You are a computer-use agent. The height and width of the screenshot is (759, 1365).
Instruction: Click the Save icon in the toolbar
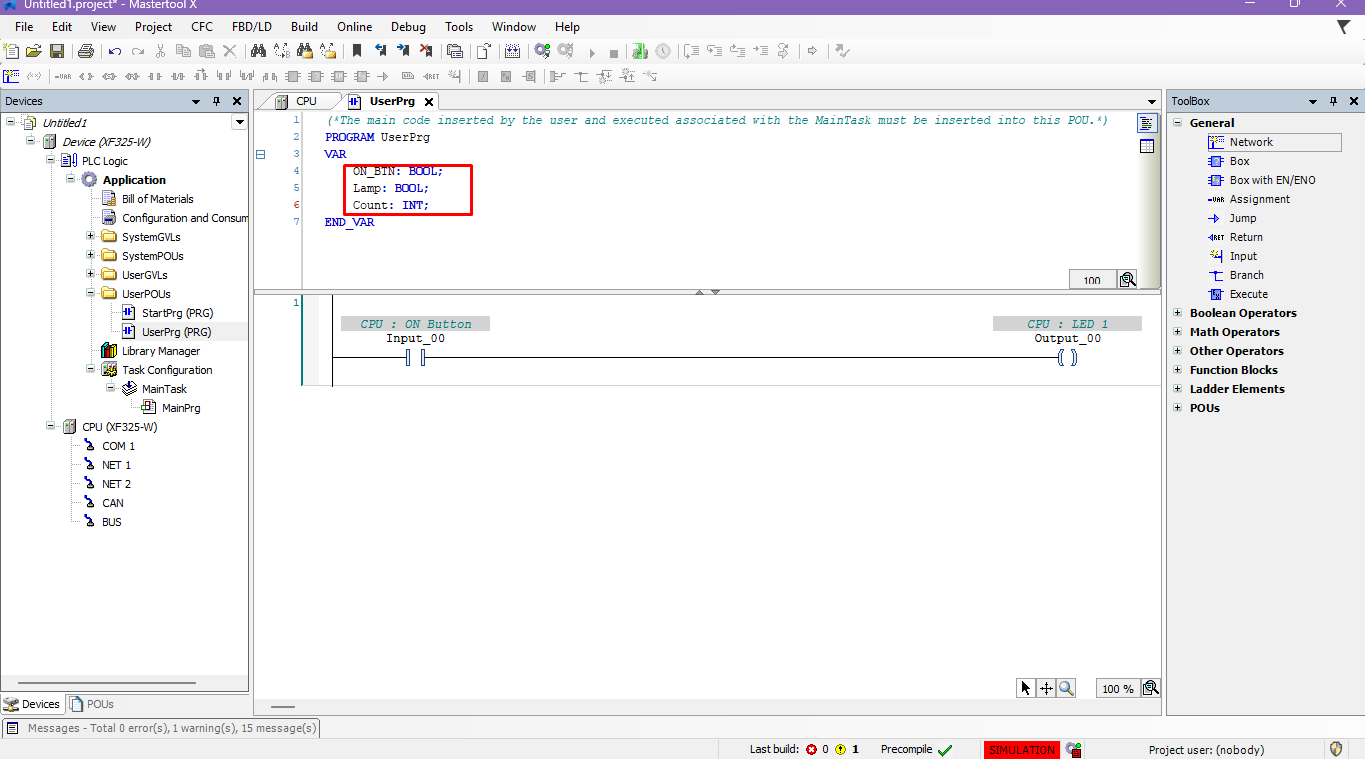[x=57, y=51]
